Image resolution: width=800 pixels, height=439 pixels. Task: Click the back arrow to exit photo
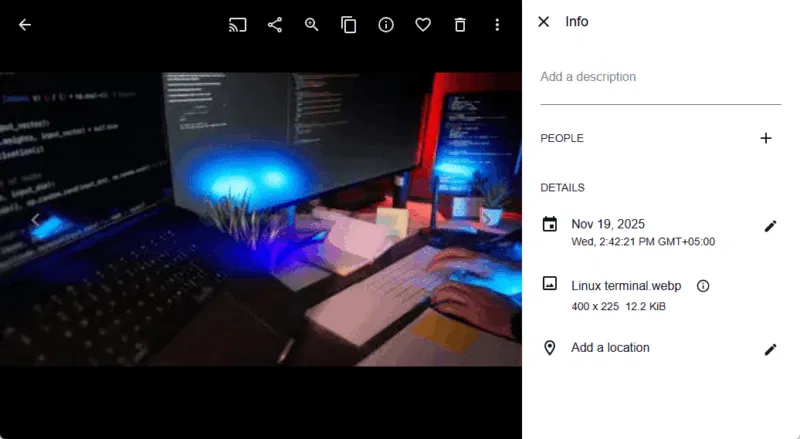tap(25, 25)
